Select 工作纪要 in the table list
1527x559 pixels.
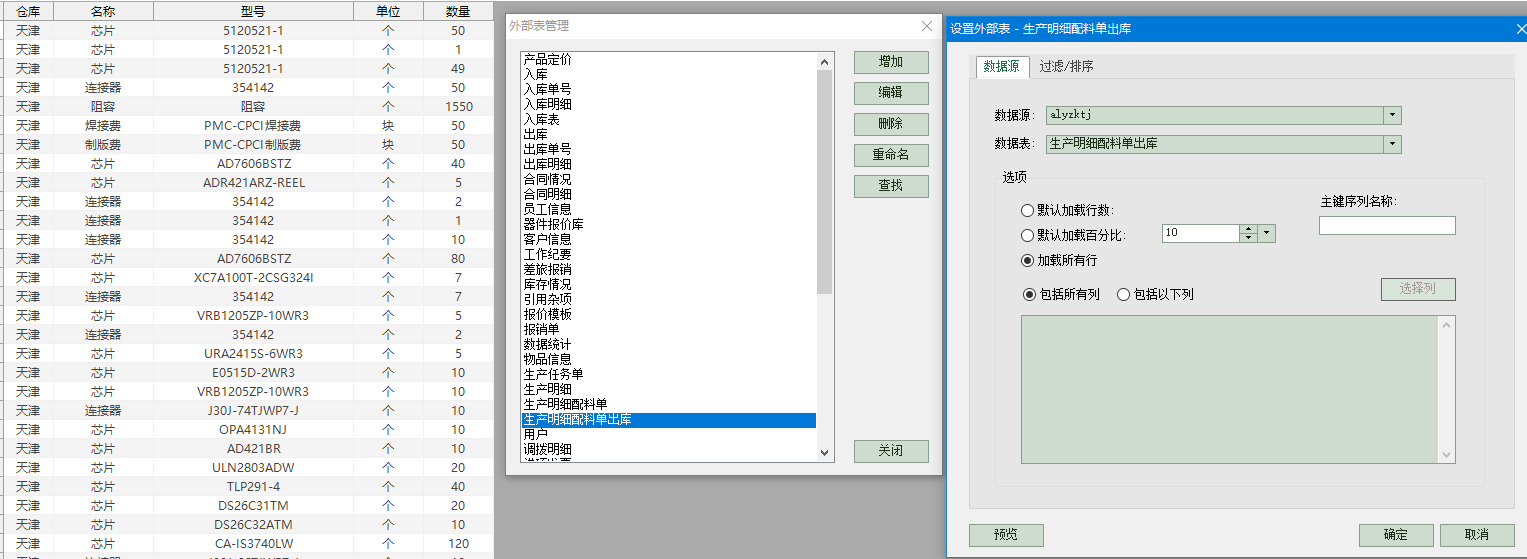coord(668,254)
